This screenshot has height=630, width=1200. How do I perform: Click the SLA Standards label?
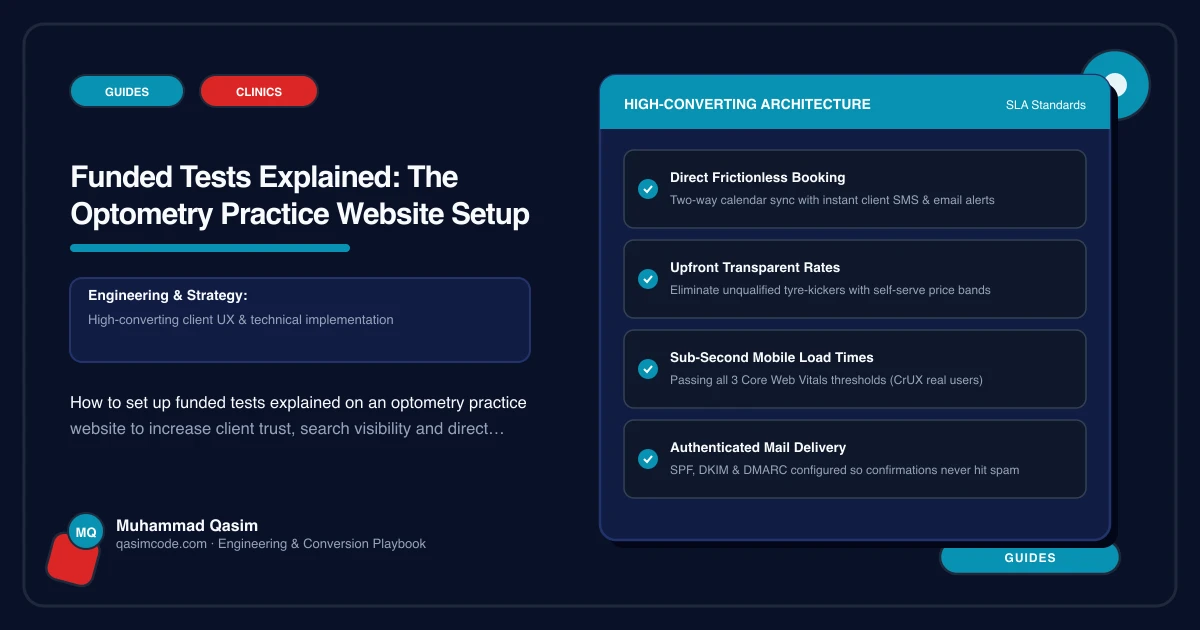pos(1046,105)
